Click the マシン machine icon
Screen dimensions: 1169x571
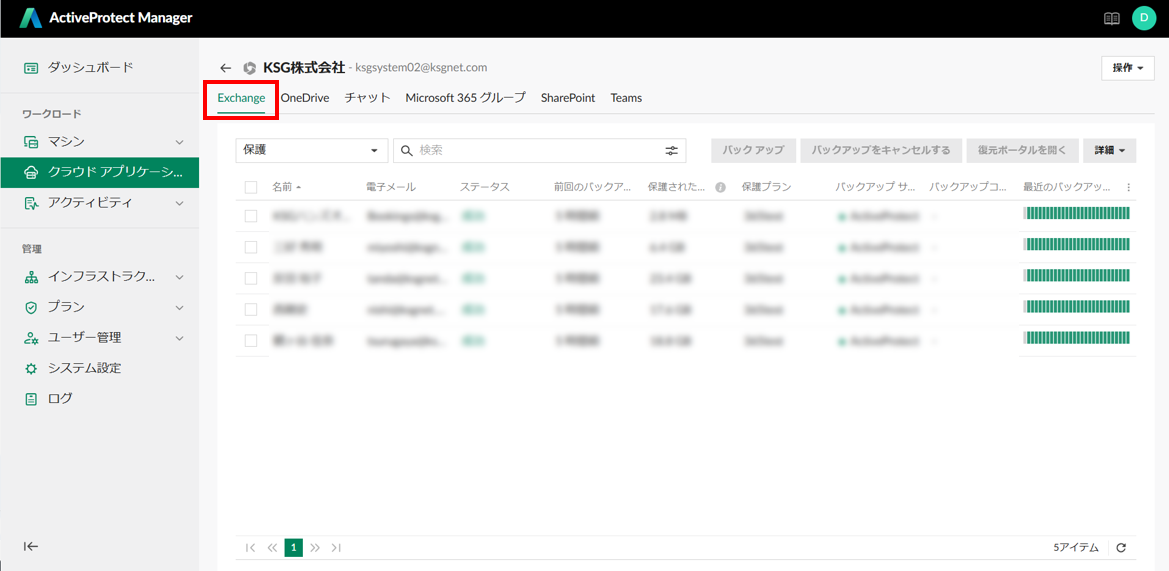point(31,142)
